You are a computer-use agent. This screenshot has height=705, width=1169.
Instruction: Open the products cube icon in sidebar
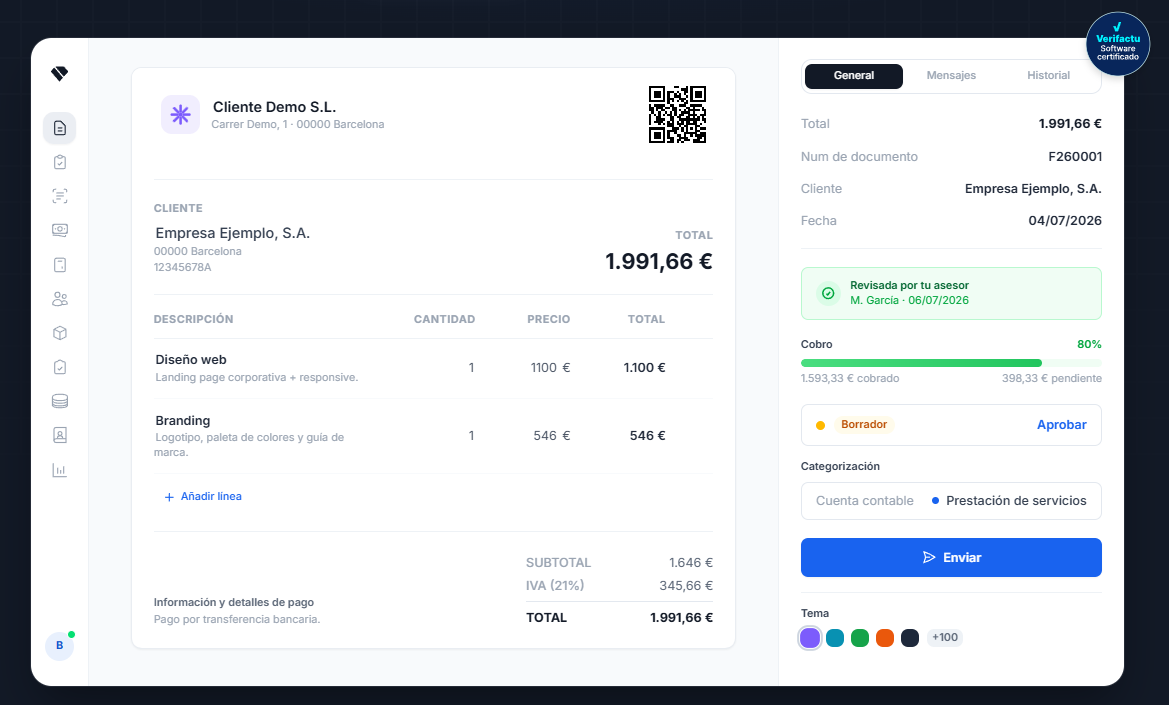coord(60,333)
